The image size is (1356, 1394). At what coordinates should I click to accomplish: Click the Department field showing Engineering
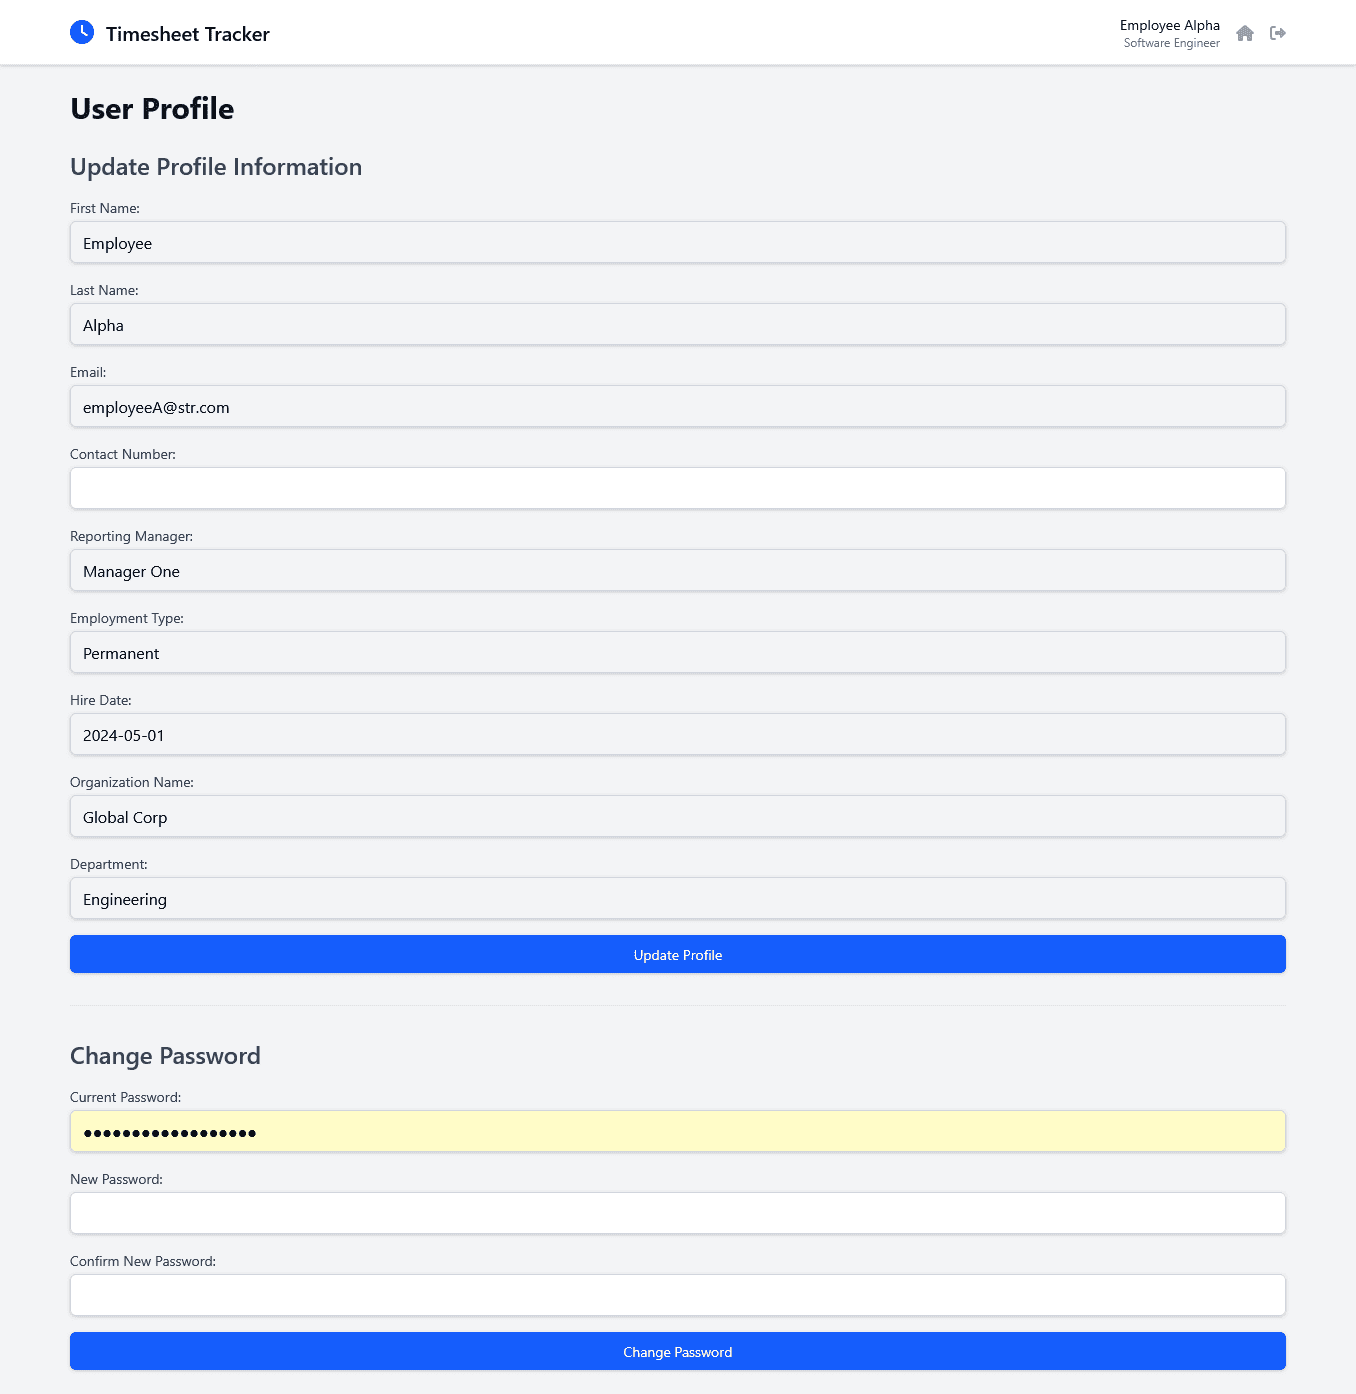(x=677, y=899)
